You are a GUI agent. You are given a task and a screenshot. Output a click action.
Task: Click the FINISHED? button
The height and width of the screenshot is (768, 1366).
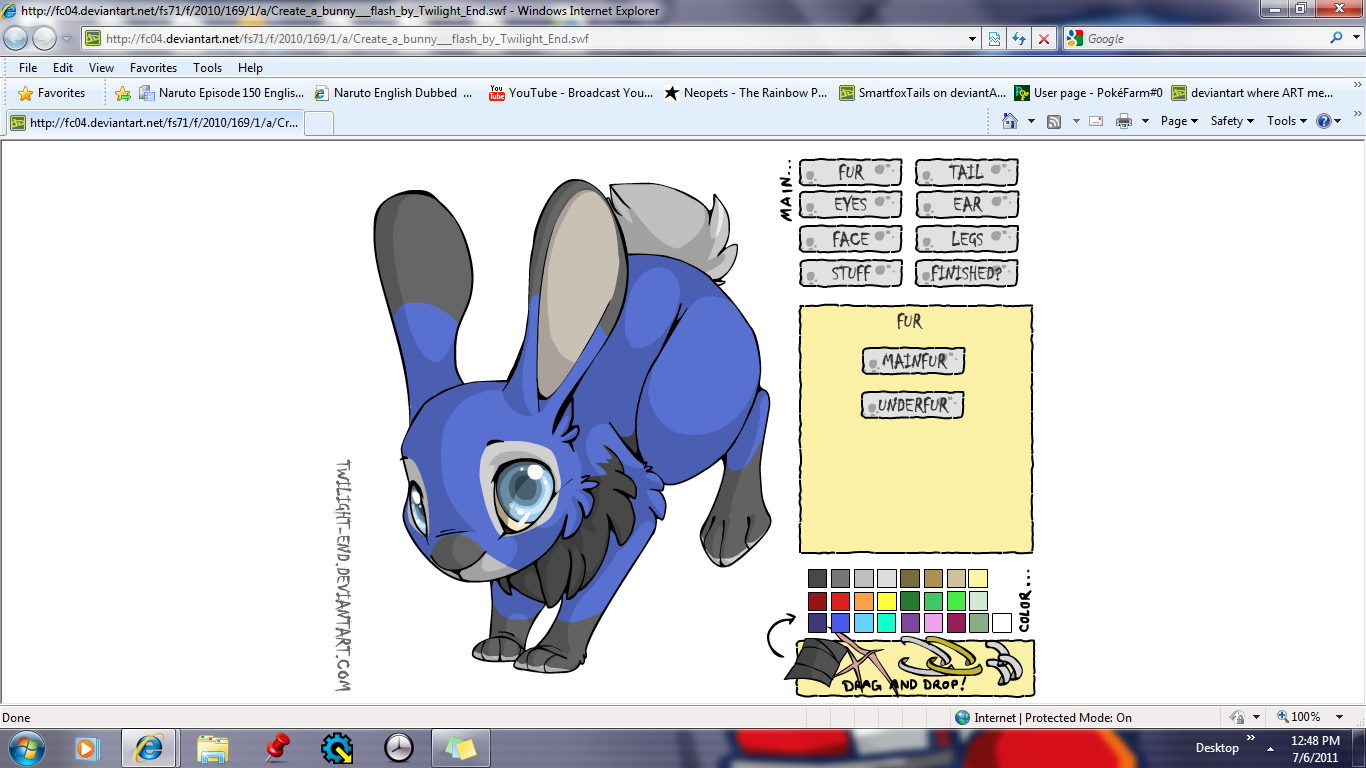coord(966,273)
